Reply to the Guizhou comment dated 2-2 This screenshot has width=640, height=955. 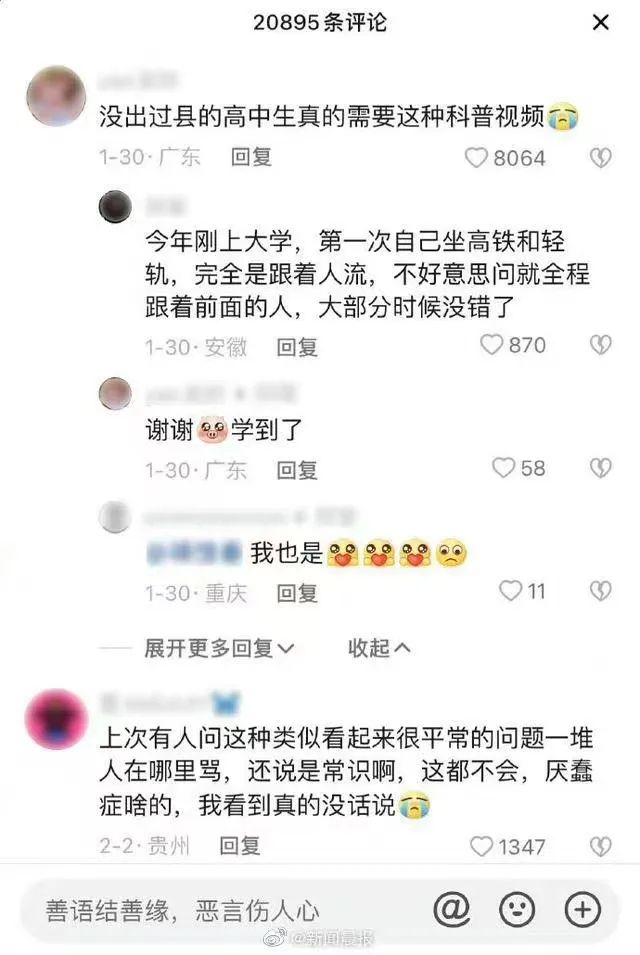240,845
